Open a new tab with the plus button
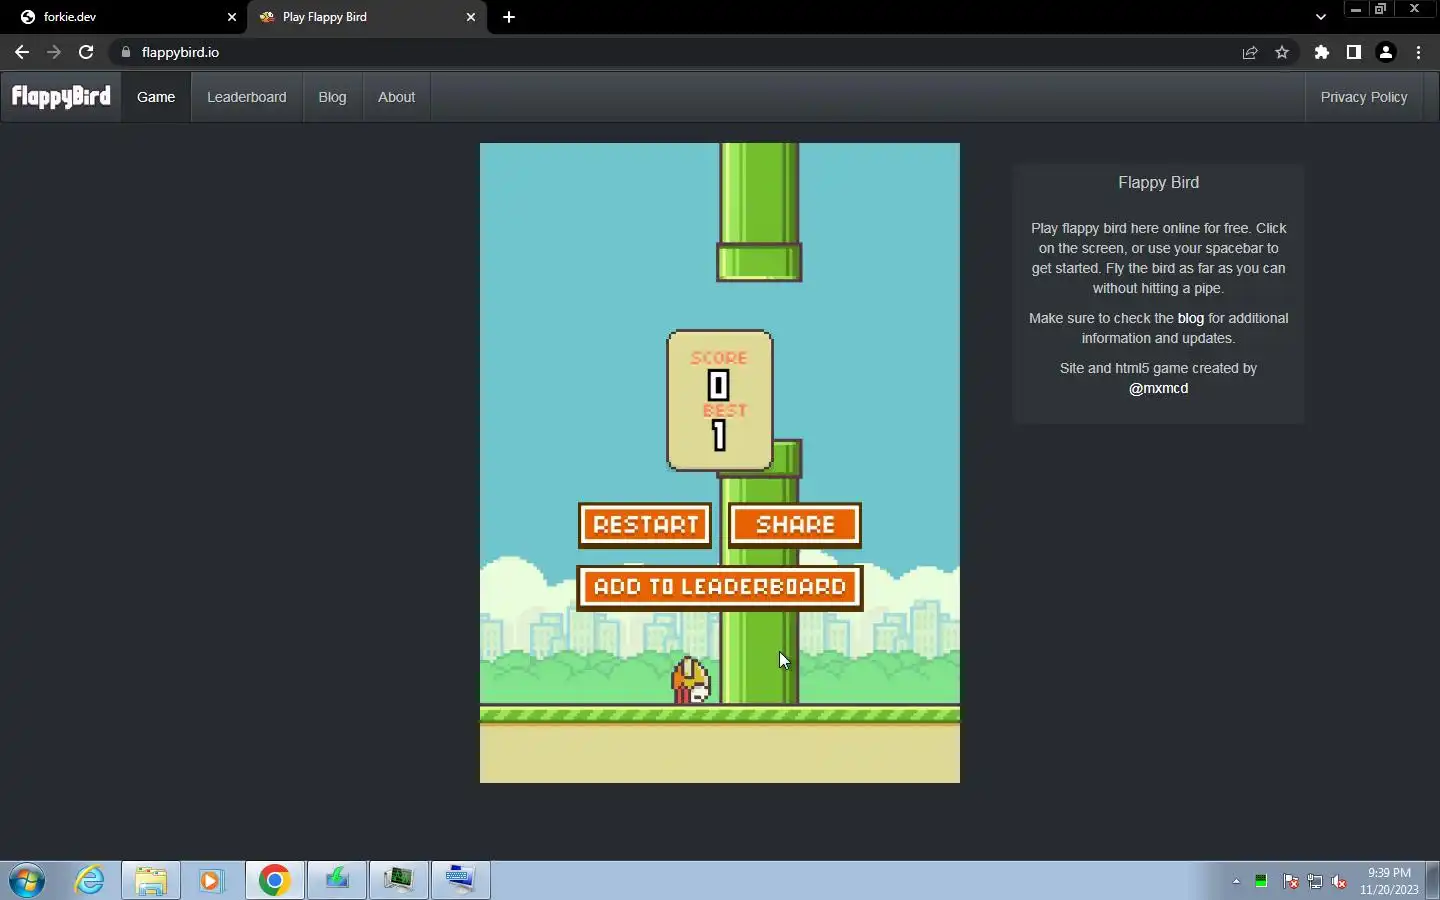The width and height of the screenshot is (1440, 900). [509, 17]
